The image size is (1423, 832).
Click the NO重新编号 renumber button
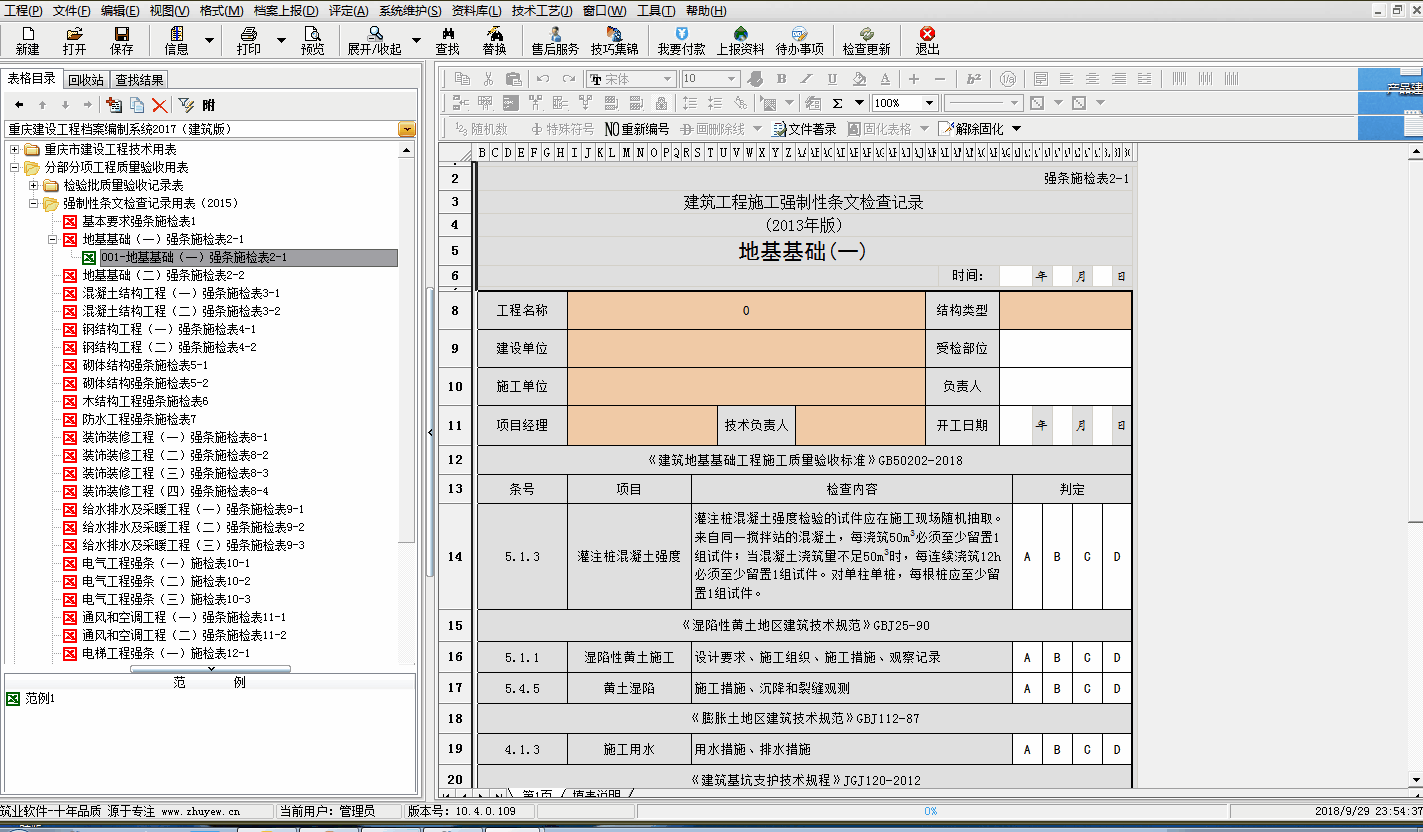(637, 129)
